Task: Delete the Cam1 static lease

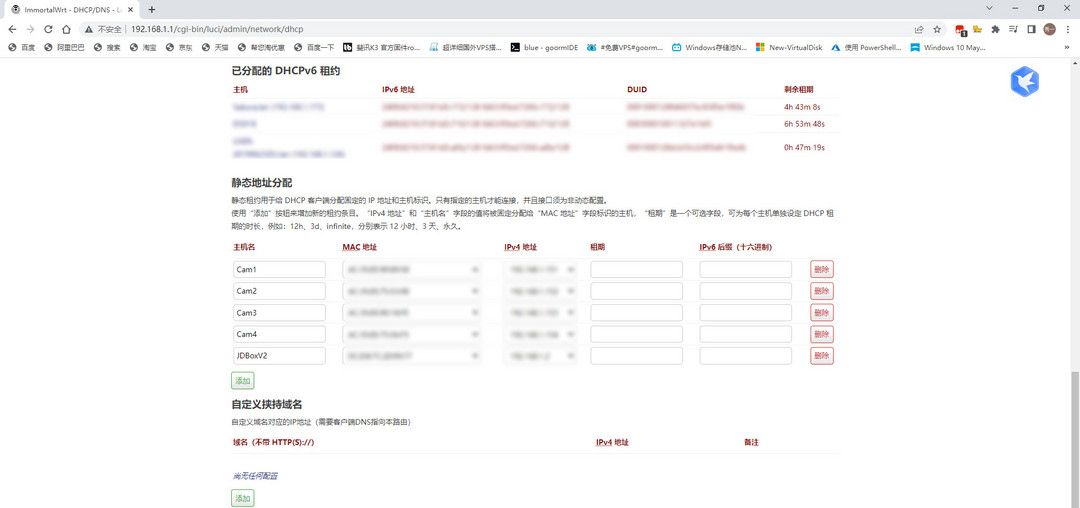Action: click(x=822, y=269)
